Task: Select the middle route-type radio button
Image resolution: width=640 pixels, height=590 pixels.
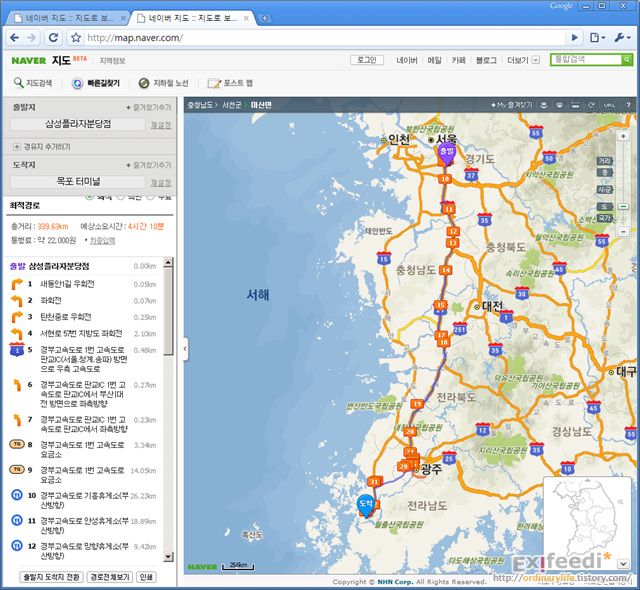Action: 121,197
